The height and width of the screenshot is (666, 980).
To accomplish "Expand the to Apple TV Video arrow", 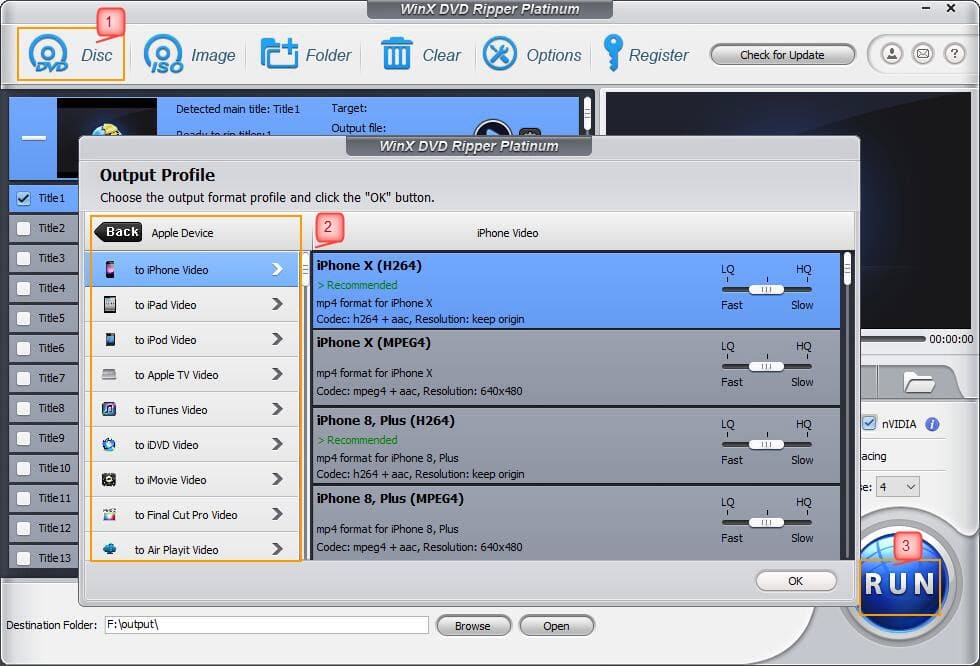I will [x=278, y=374].
